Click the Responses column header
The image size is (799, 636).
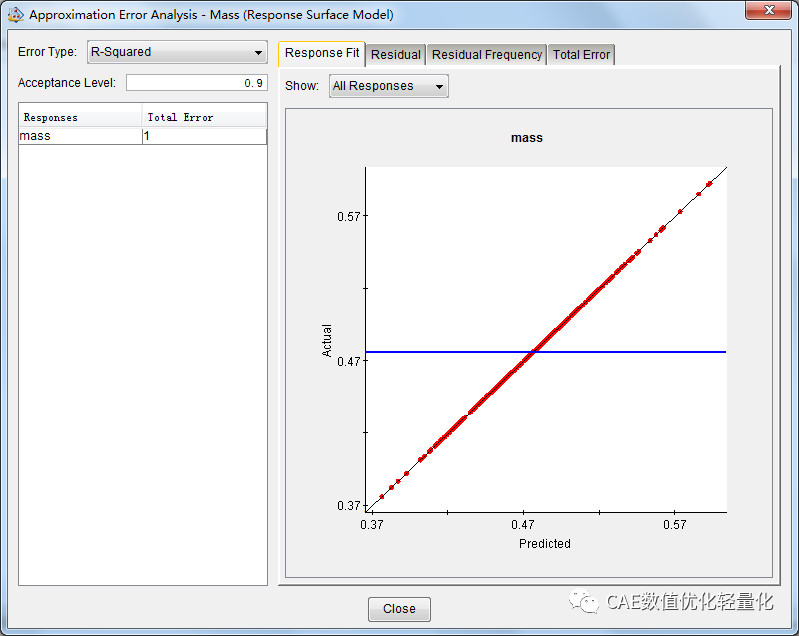pos(80,117)
